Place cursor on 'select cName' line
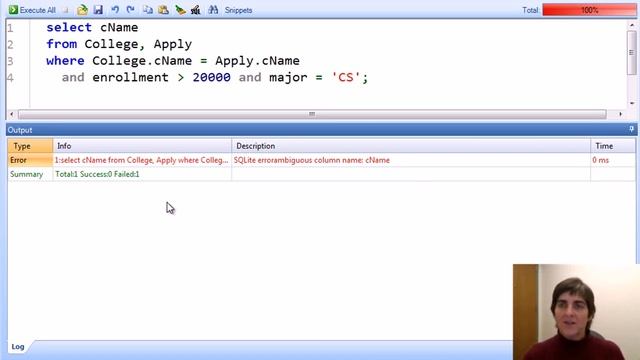The height and width of the screenshot is (360, 640). click(92, 27)
